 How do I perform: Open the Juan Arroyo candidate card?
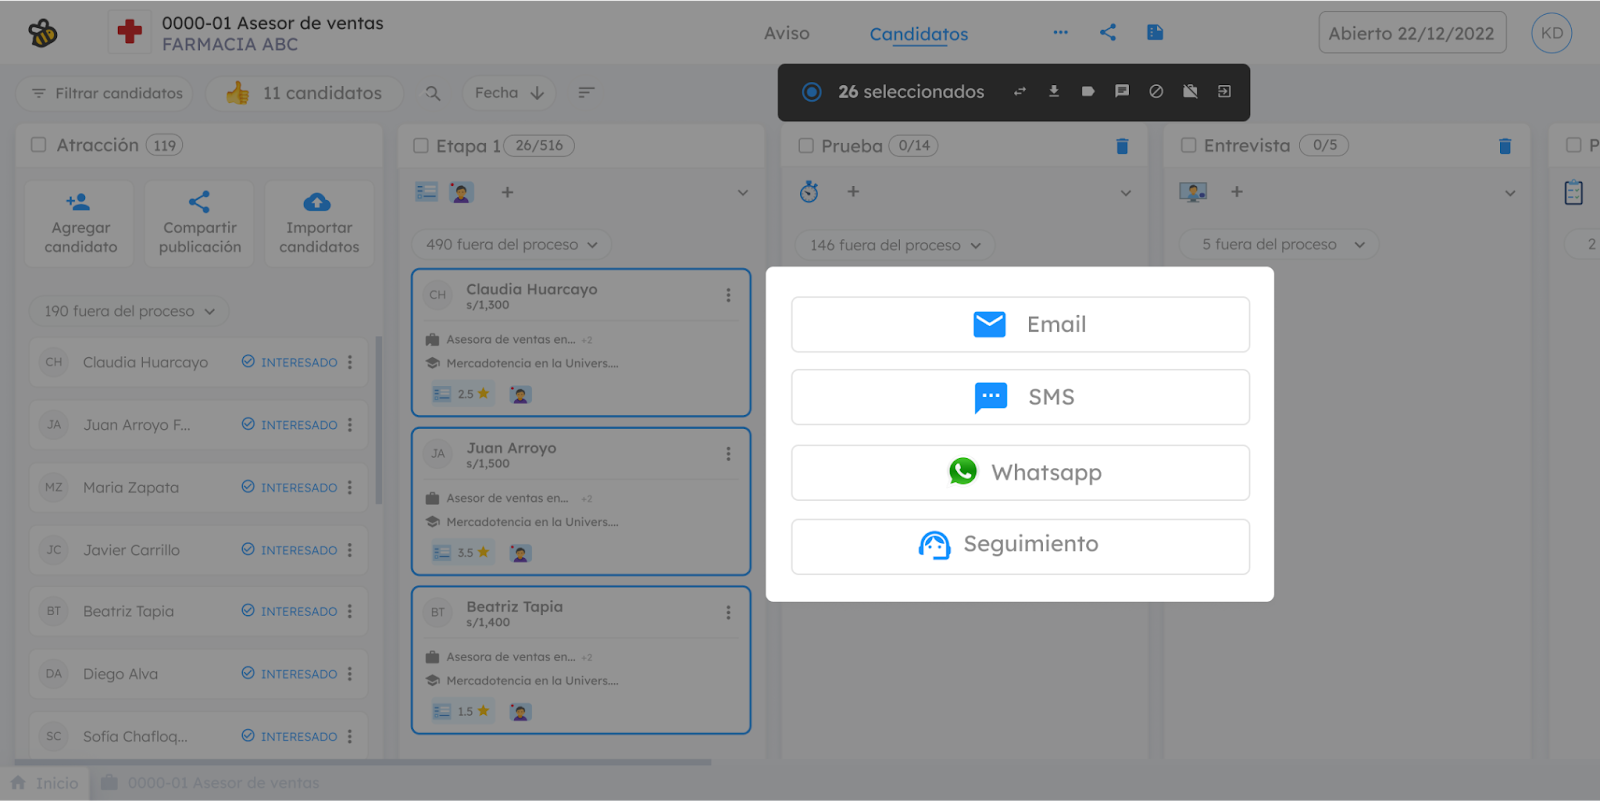click(581, 502)
